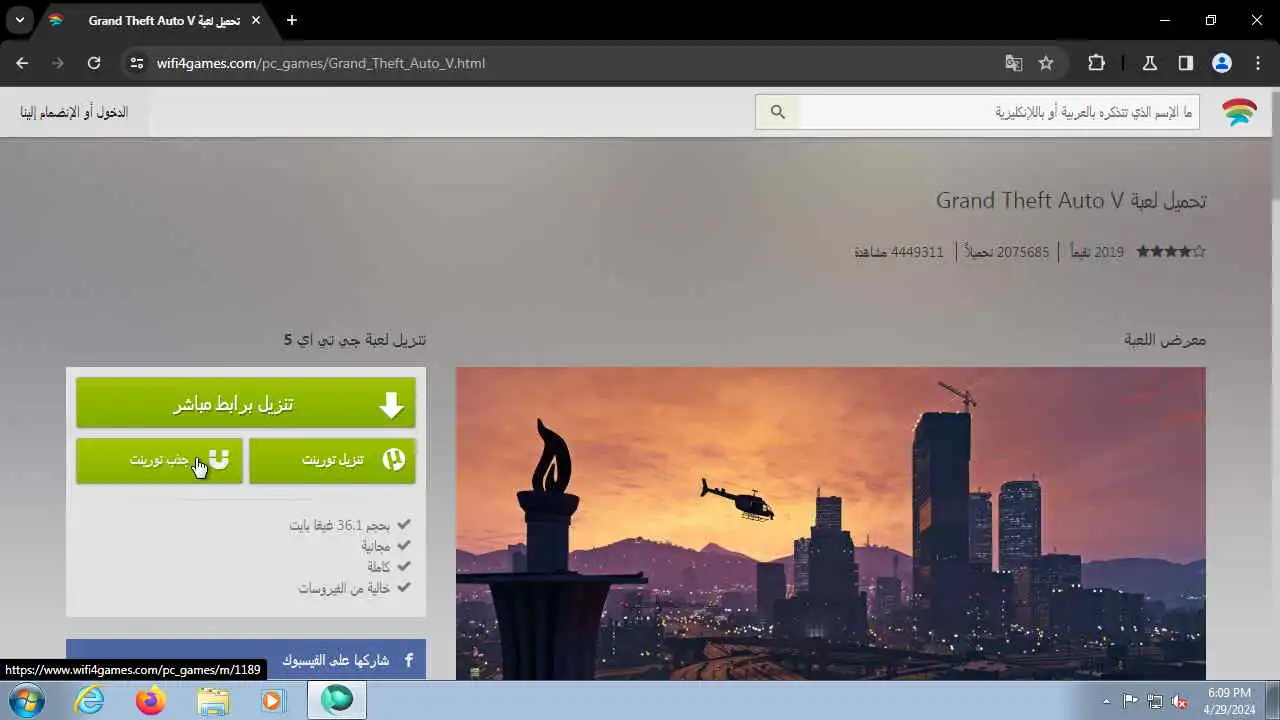This screenshot has height=720, width=1280.
Task: Reload the current page
Action: pyautogui.click(x=94, y=63)
